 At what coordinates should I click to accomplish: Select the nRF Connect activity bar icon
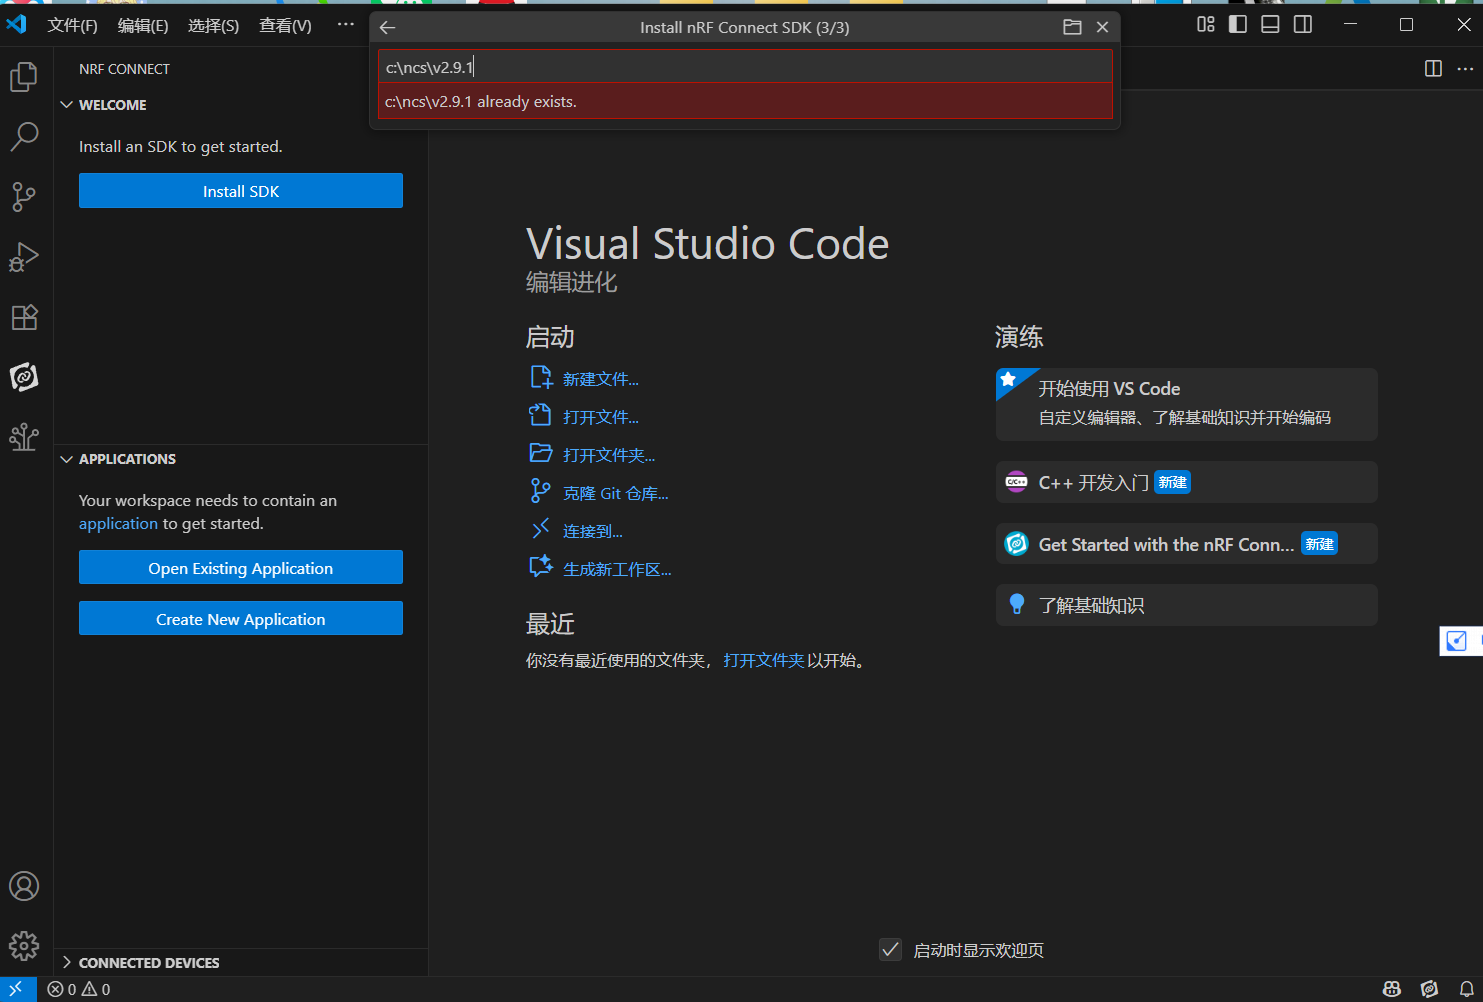[24, 377]
